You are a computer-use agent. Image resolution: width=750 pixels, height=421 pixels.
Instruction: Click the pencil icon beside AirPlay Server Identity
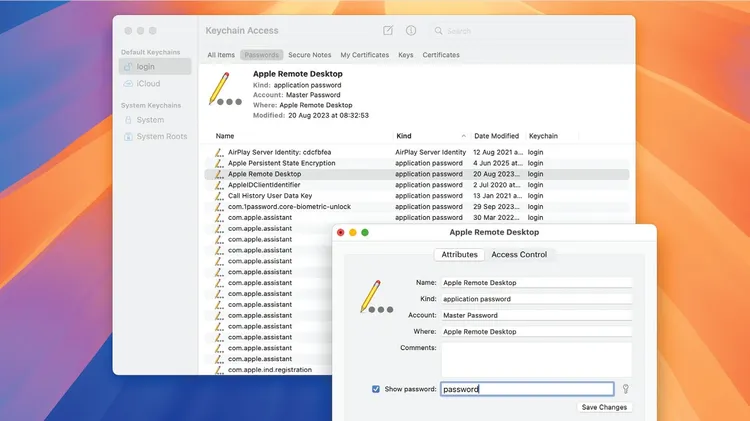click(x=219, y=152)
